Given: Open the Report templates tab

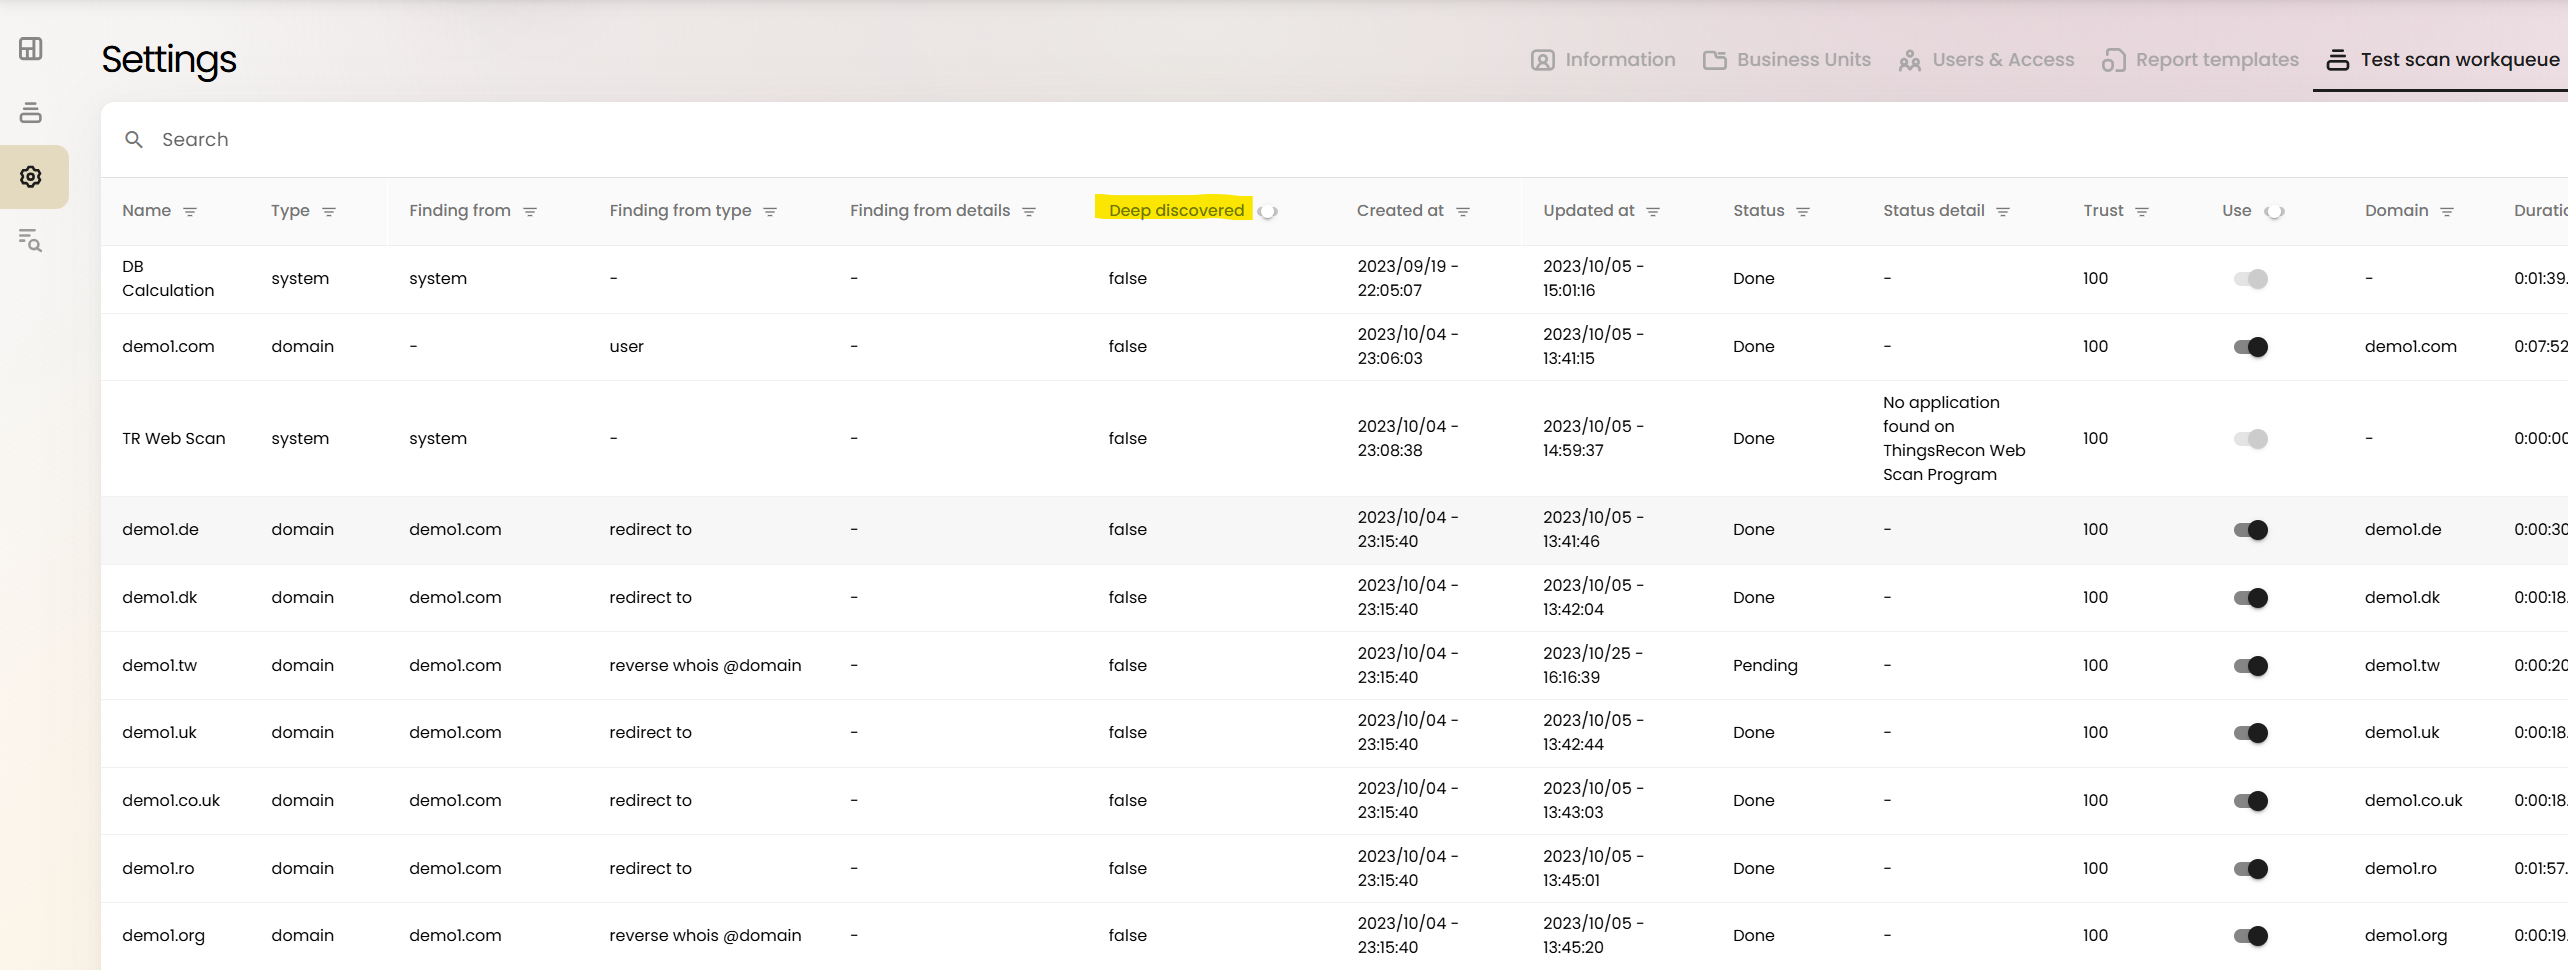Looking at the screenshot, I should point(2200,60).
